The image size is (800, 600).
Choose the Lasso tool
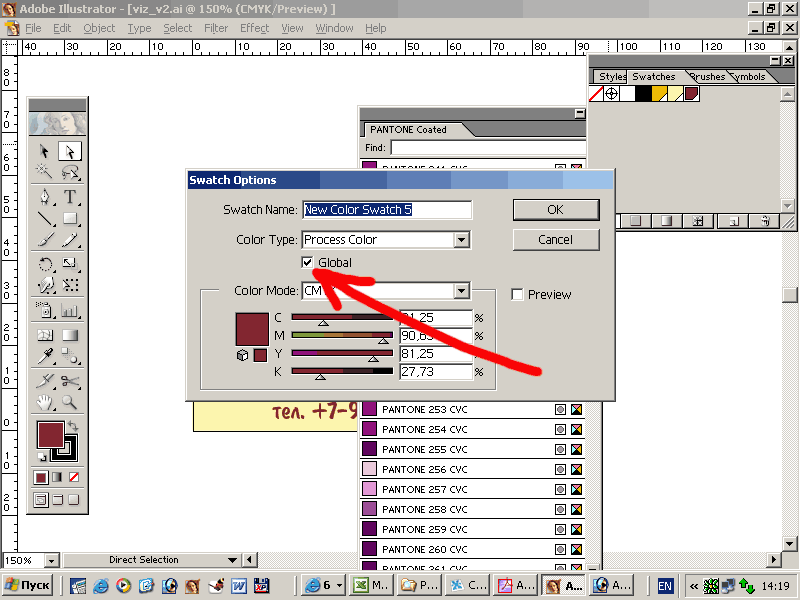click(70, 172)
